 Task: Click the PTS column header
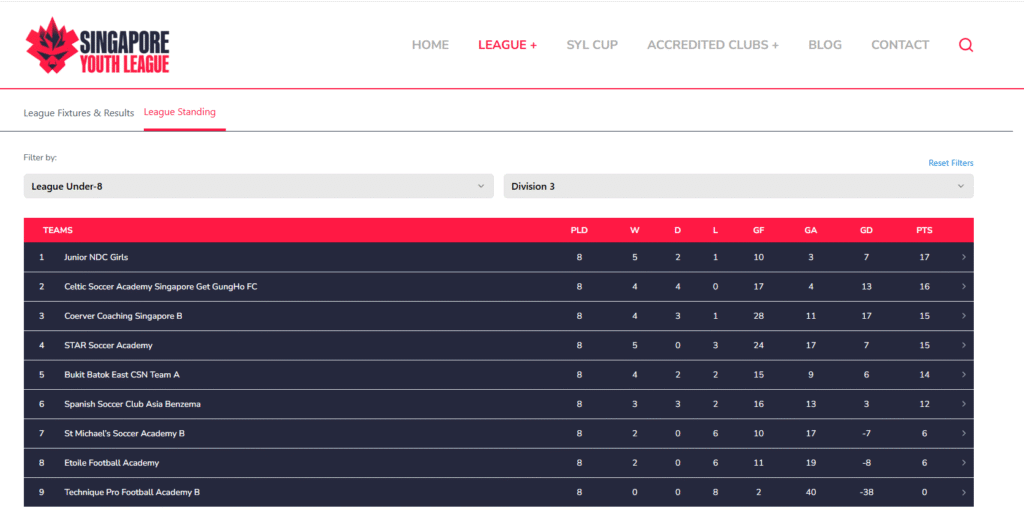tap(924, 230)
